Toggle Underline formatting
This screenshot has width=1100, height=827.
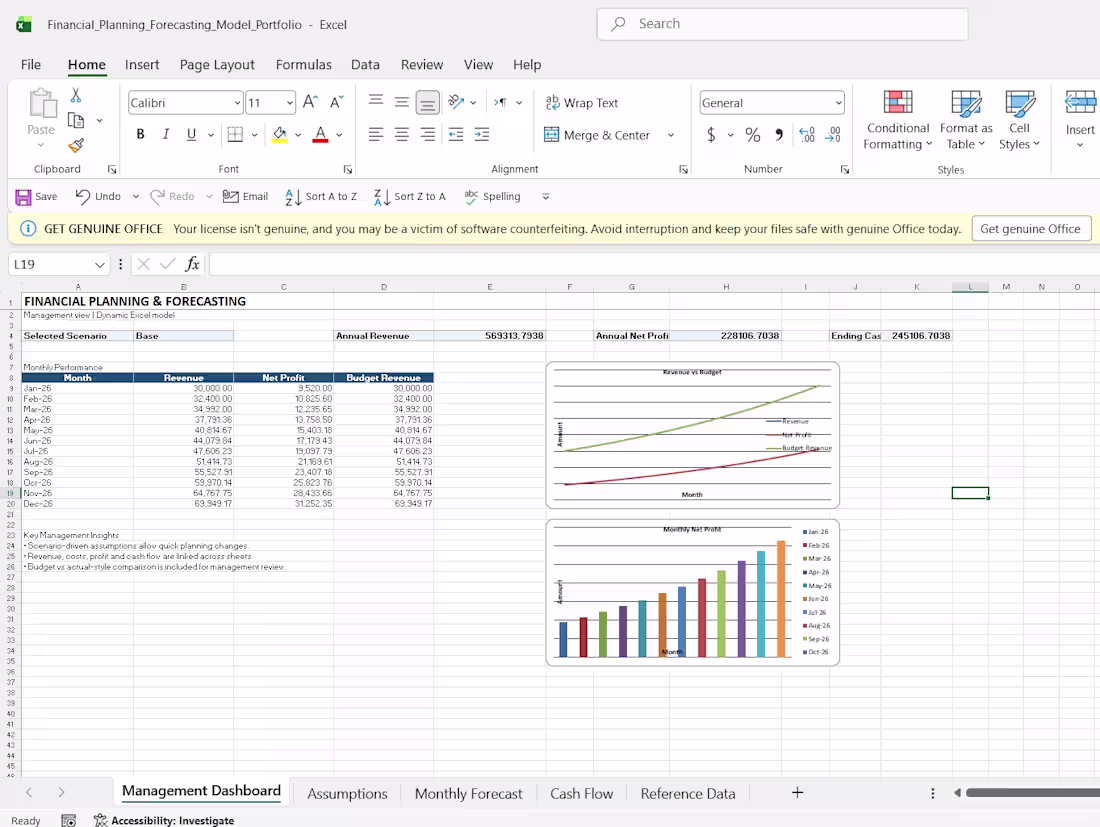pos(191,134)
